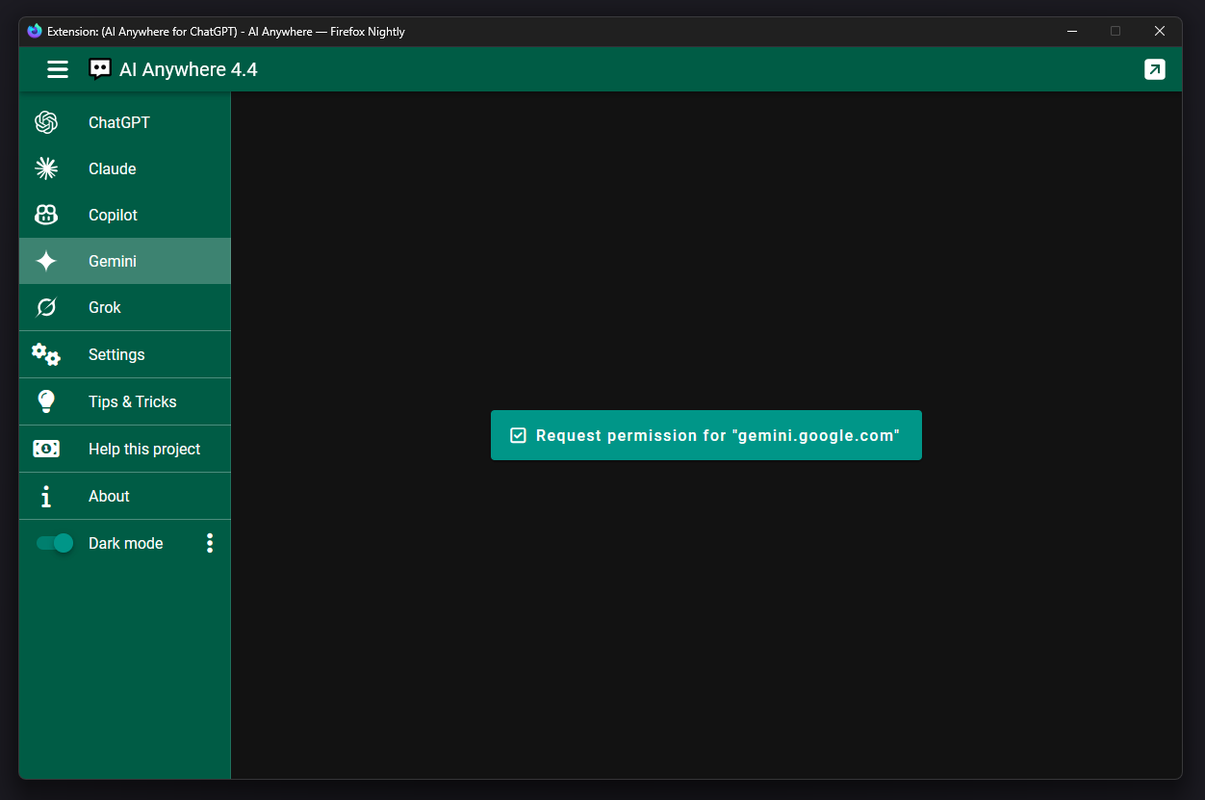Click the Firefox Nightly icon in title bar
1205x800 pixels.
35,31
